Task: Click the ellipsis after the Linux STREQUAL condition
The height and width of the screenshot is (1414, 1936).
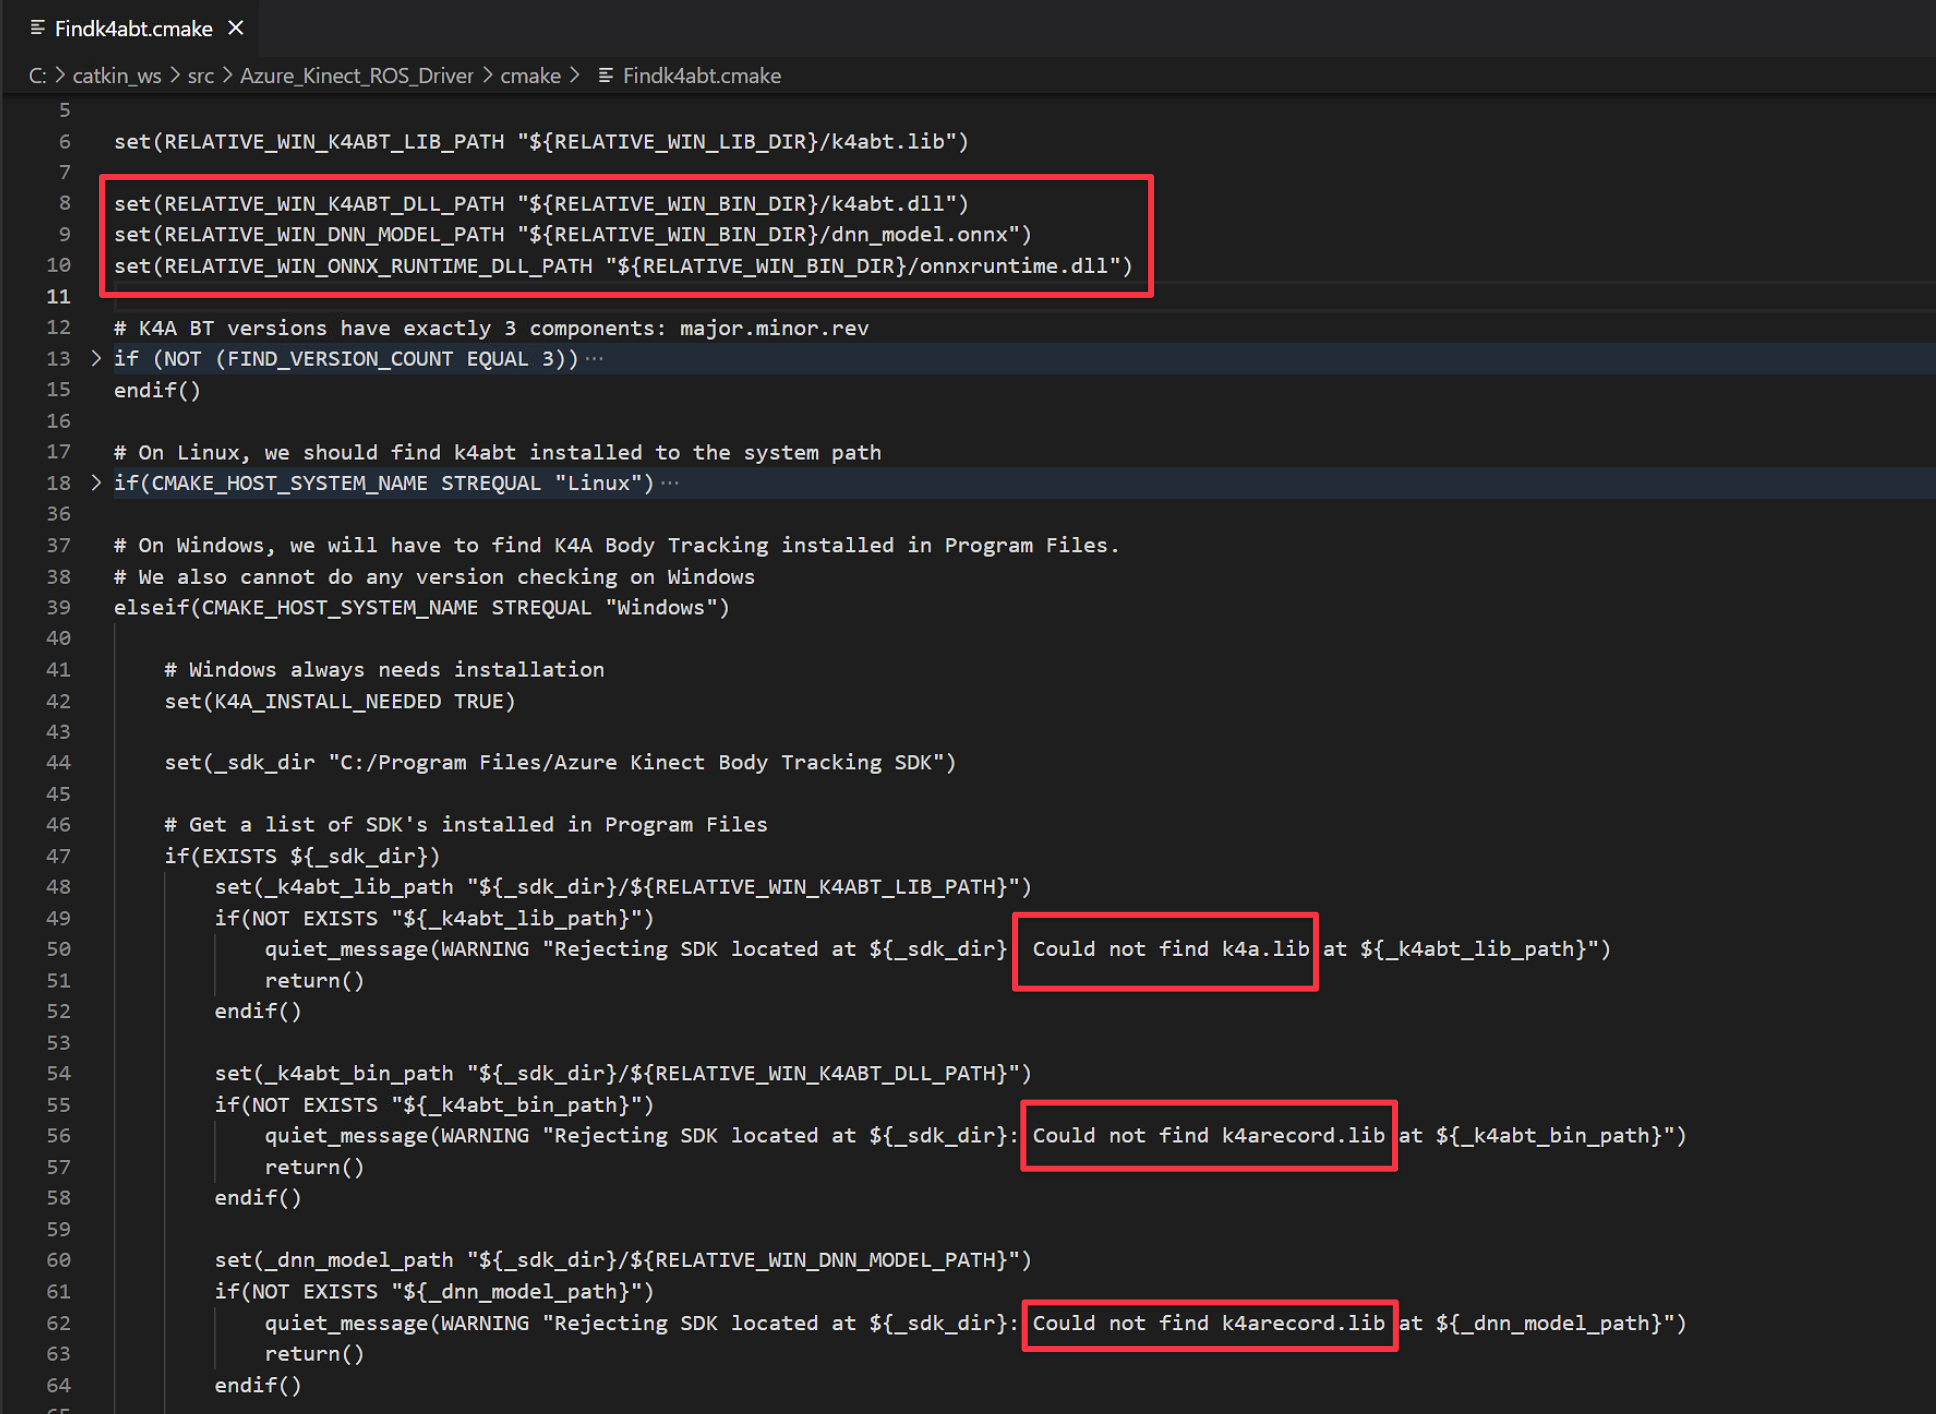Action: (669, 482)
